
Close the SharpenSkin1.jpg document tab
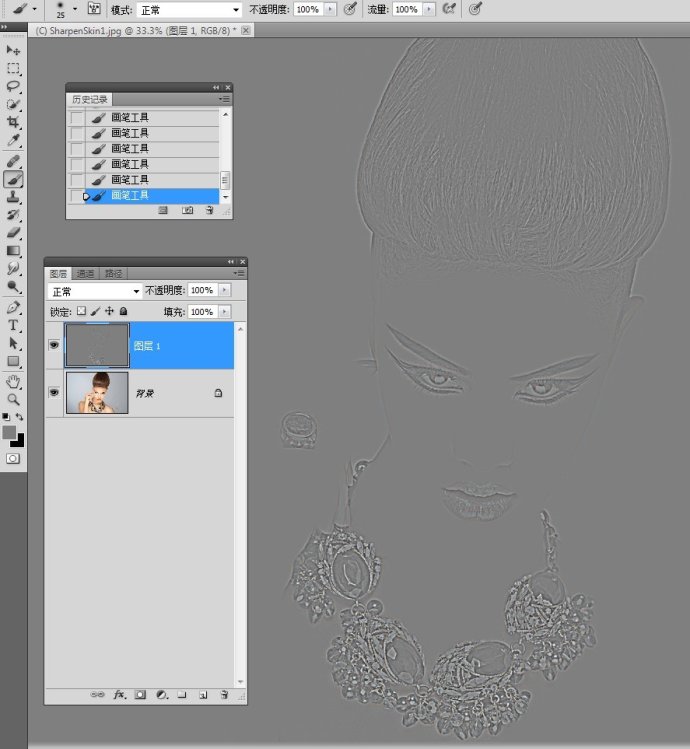coord(246,31)
